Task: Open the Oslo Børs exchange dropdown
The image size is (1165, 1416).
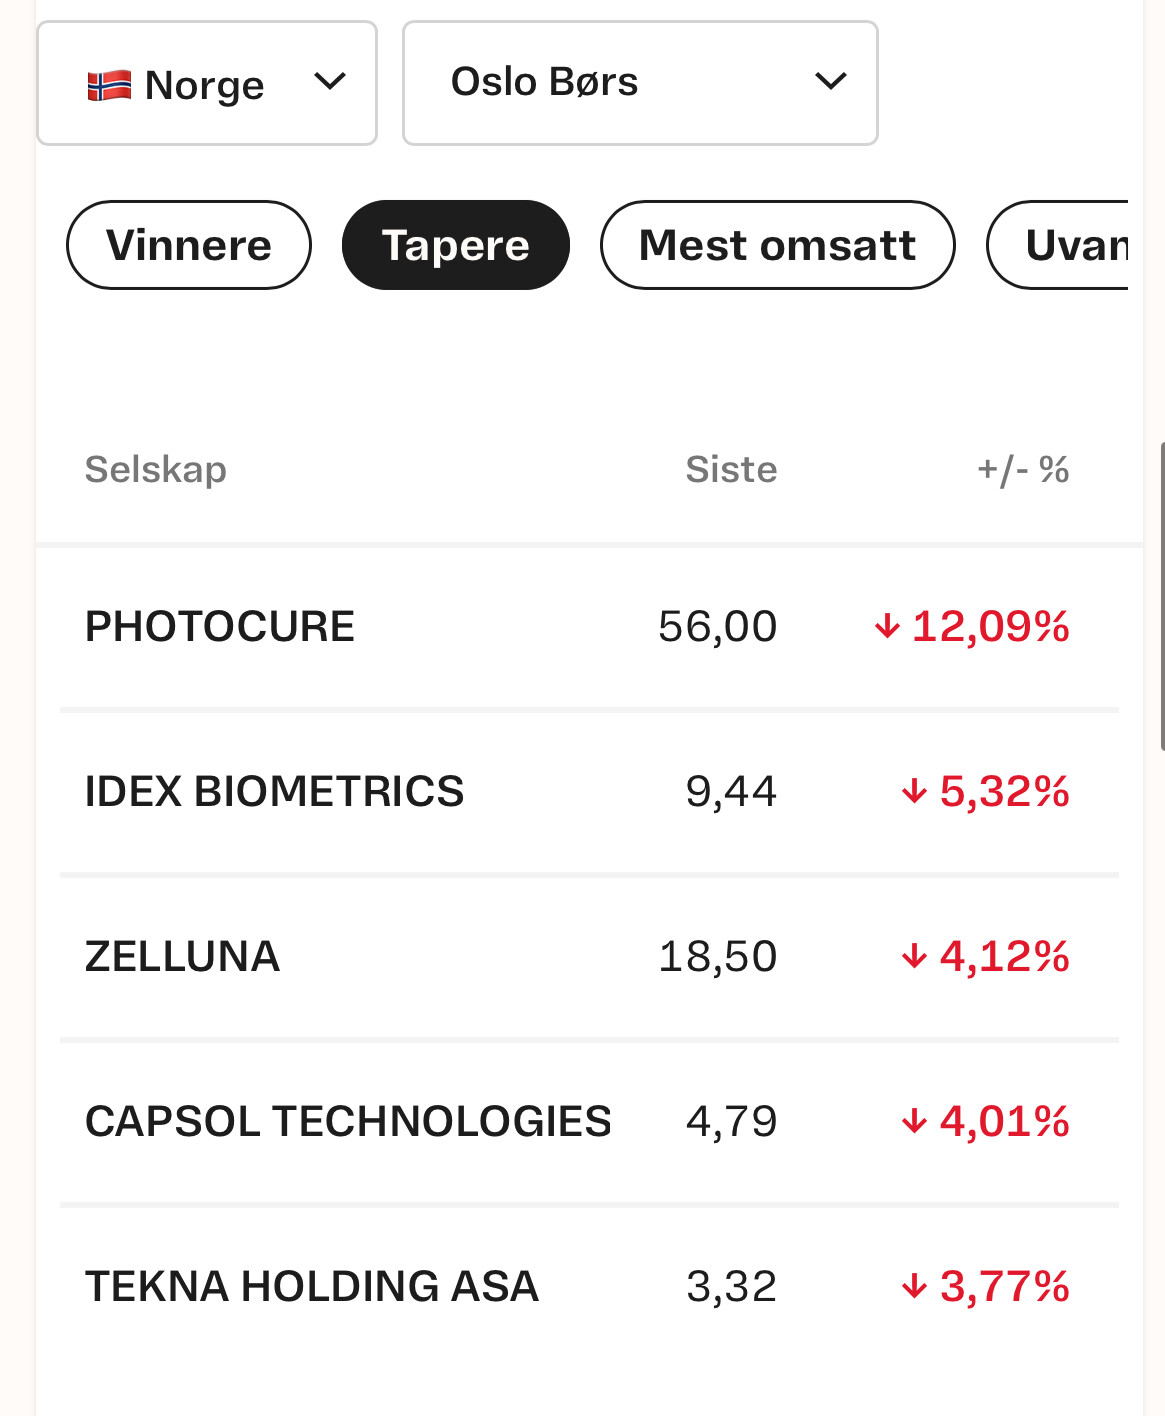Action: [640, 82]
